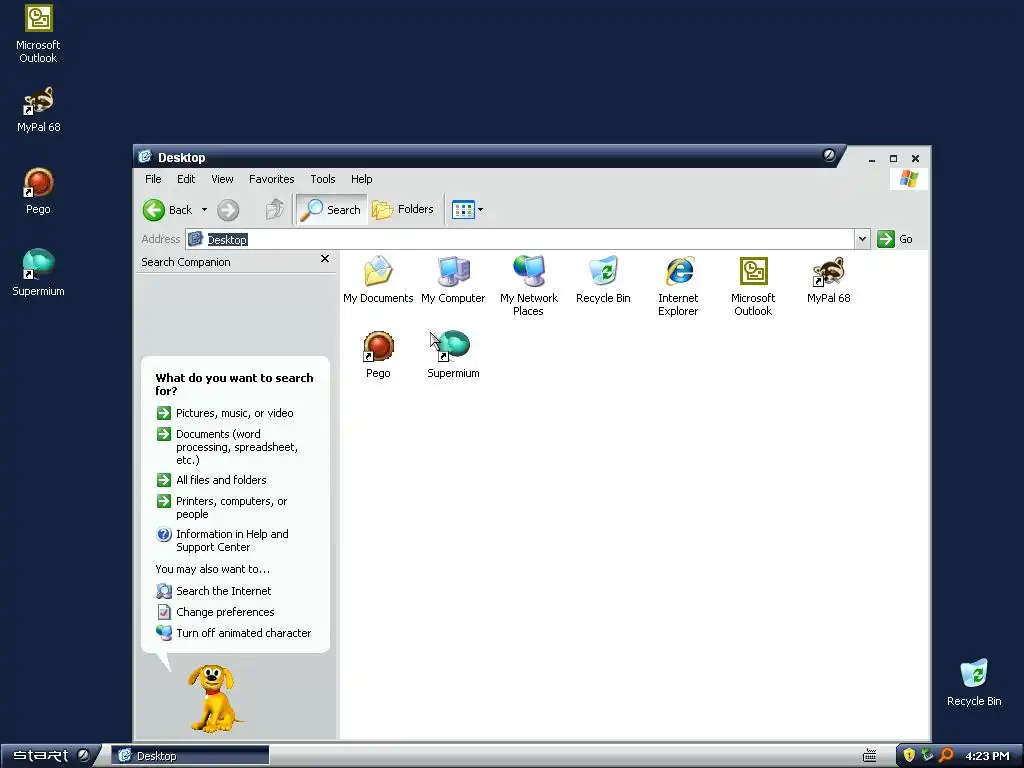Image resolution: width=1024 pixels, height=768 pixels.
Task: Click the green Back arrow button
Action: [x=167, y=210]
